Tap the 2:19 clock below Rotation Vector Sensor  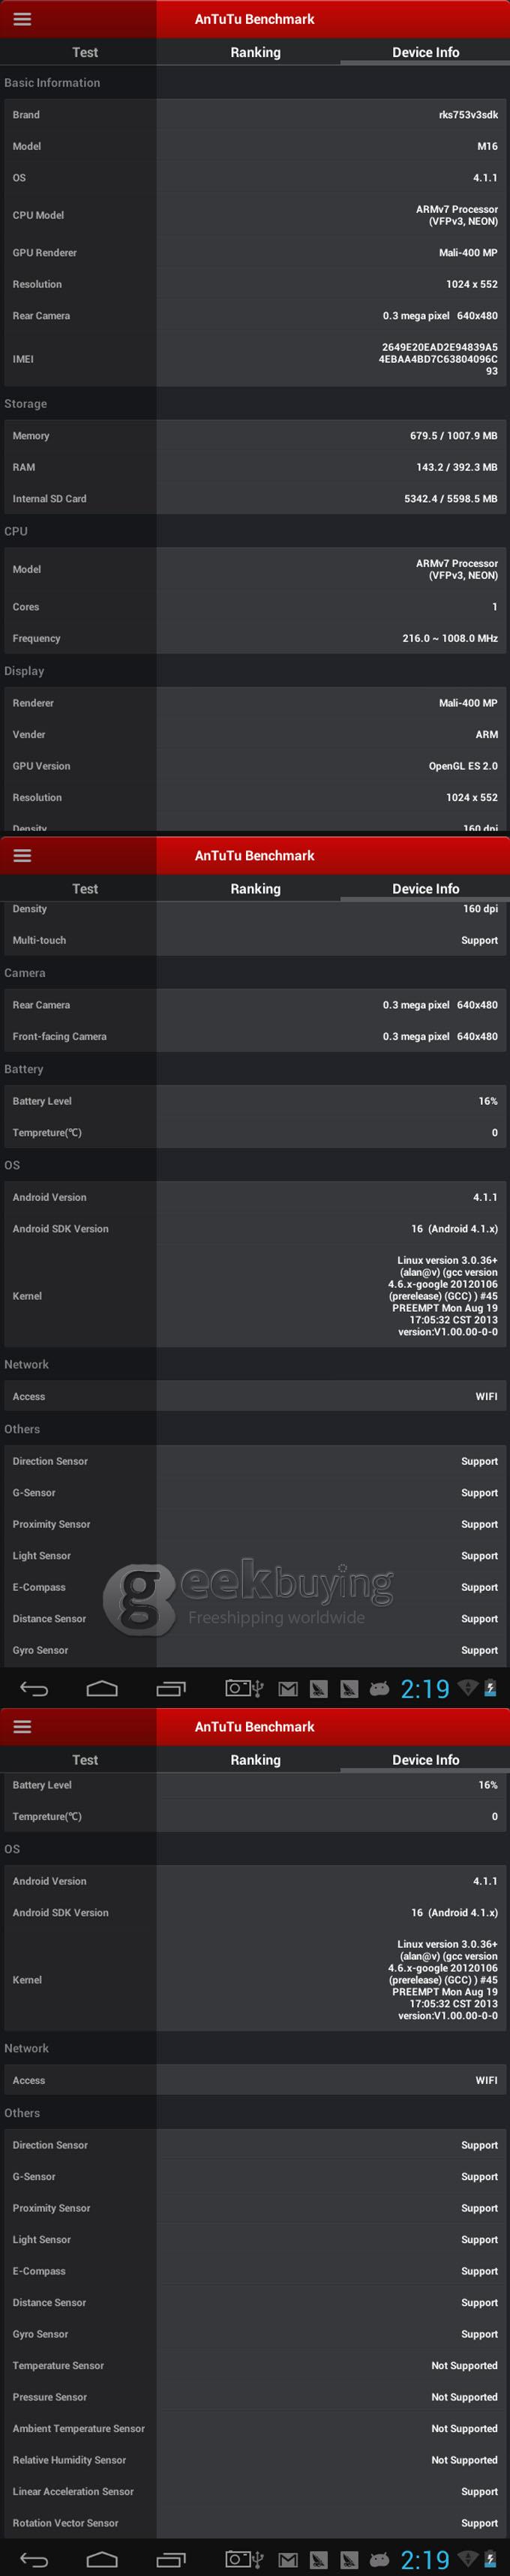tap(425, 2560)
